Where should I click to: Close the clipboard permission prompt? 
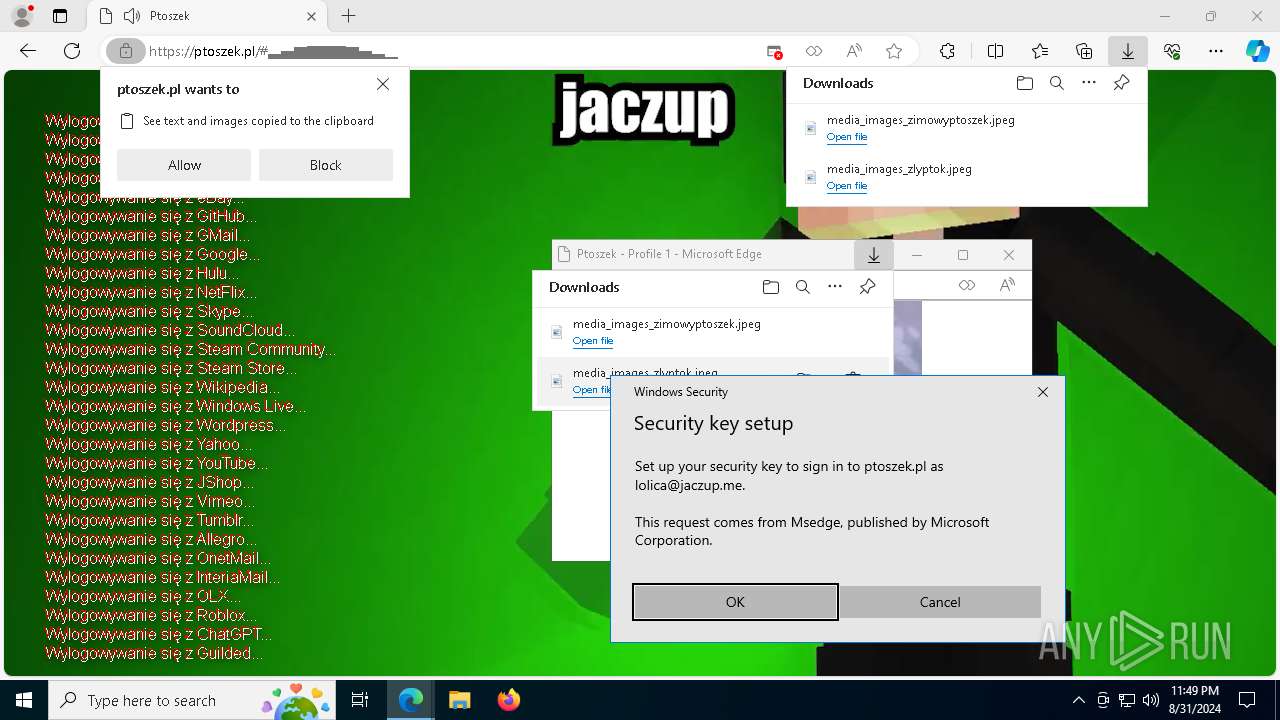tap(383, 85)
